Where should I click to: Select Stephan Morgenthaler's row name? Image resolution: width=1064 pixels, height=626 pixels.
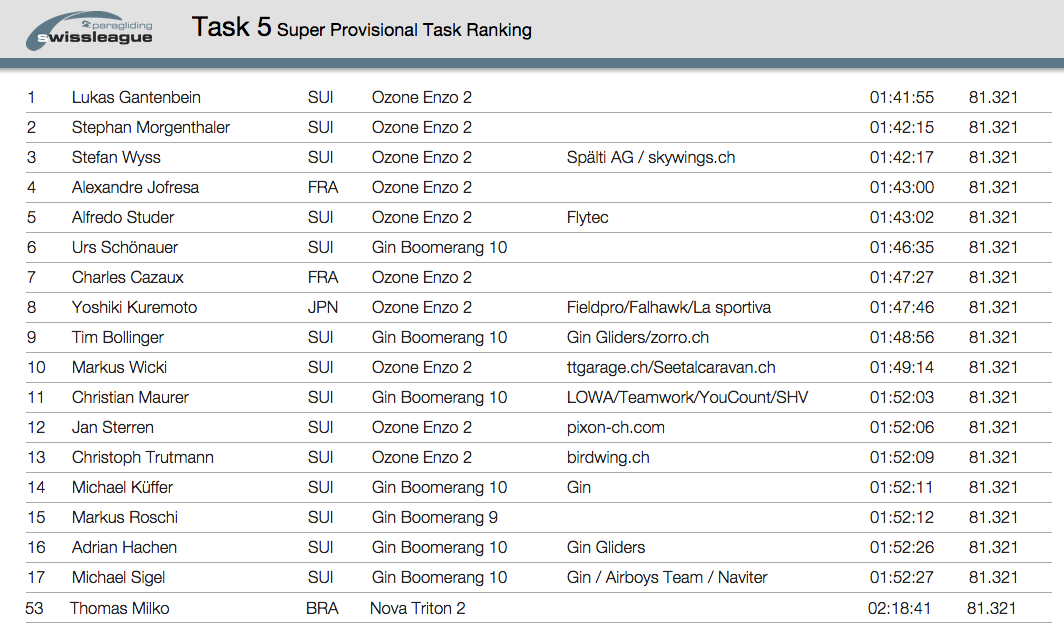point(151,128)
